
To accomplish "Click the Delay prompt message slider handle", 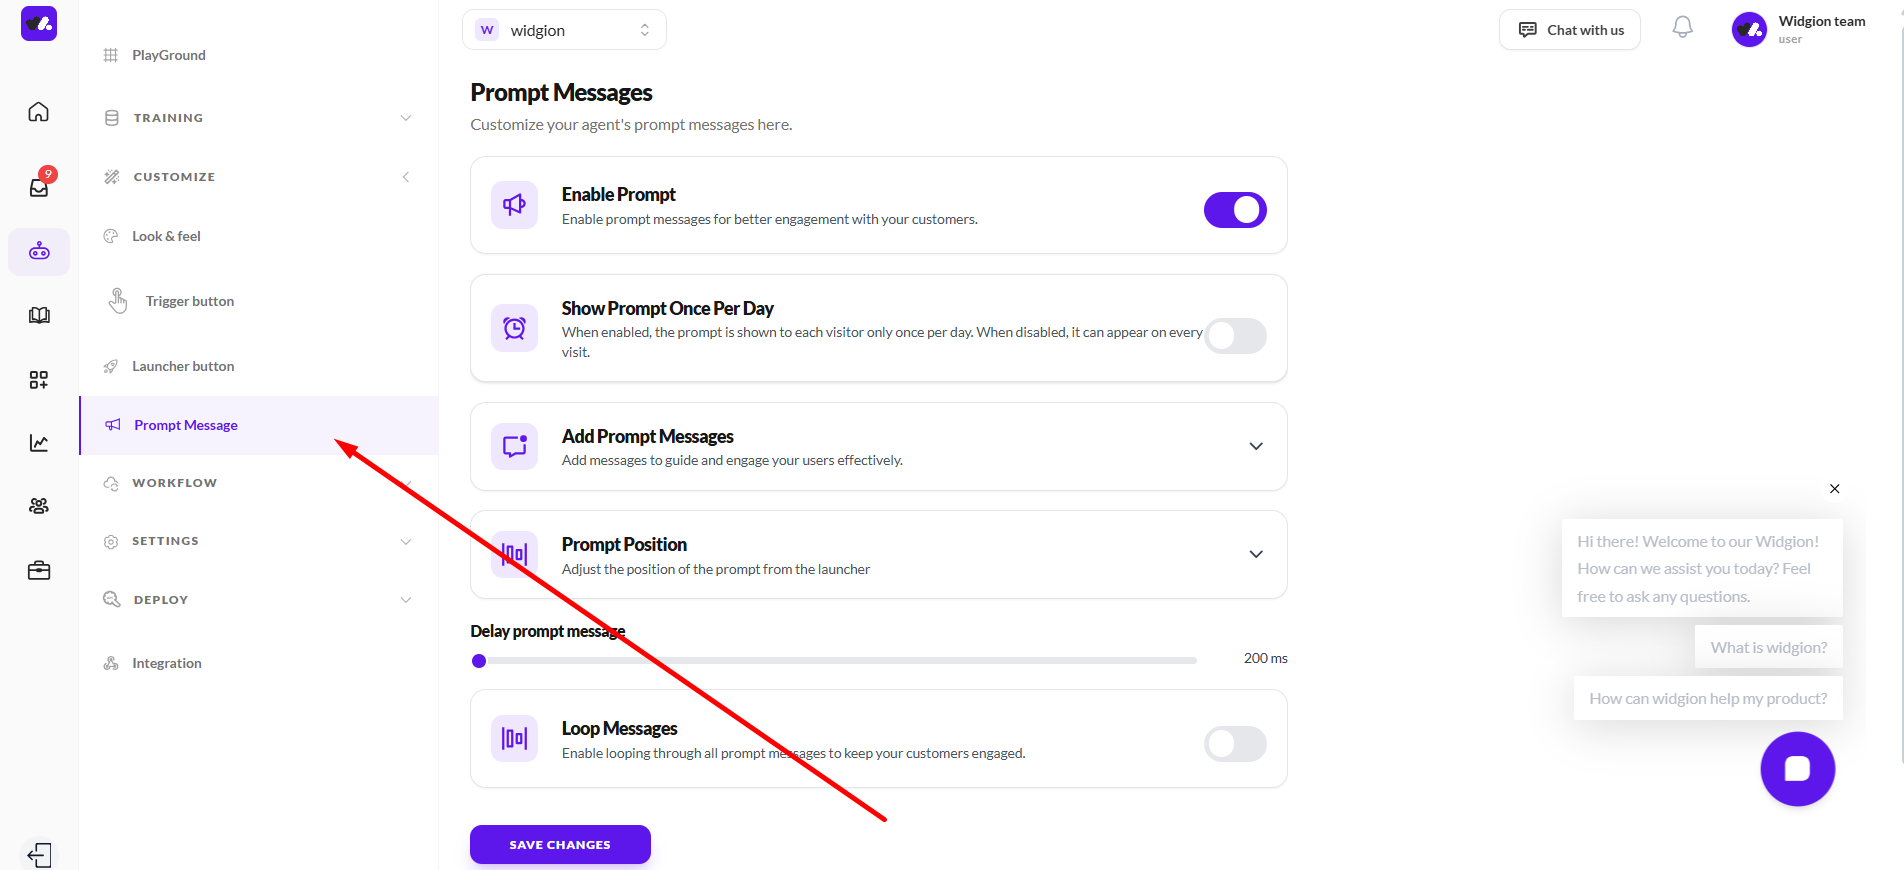I will [x=479, y=661].
